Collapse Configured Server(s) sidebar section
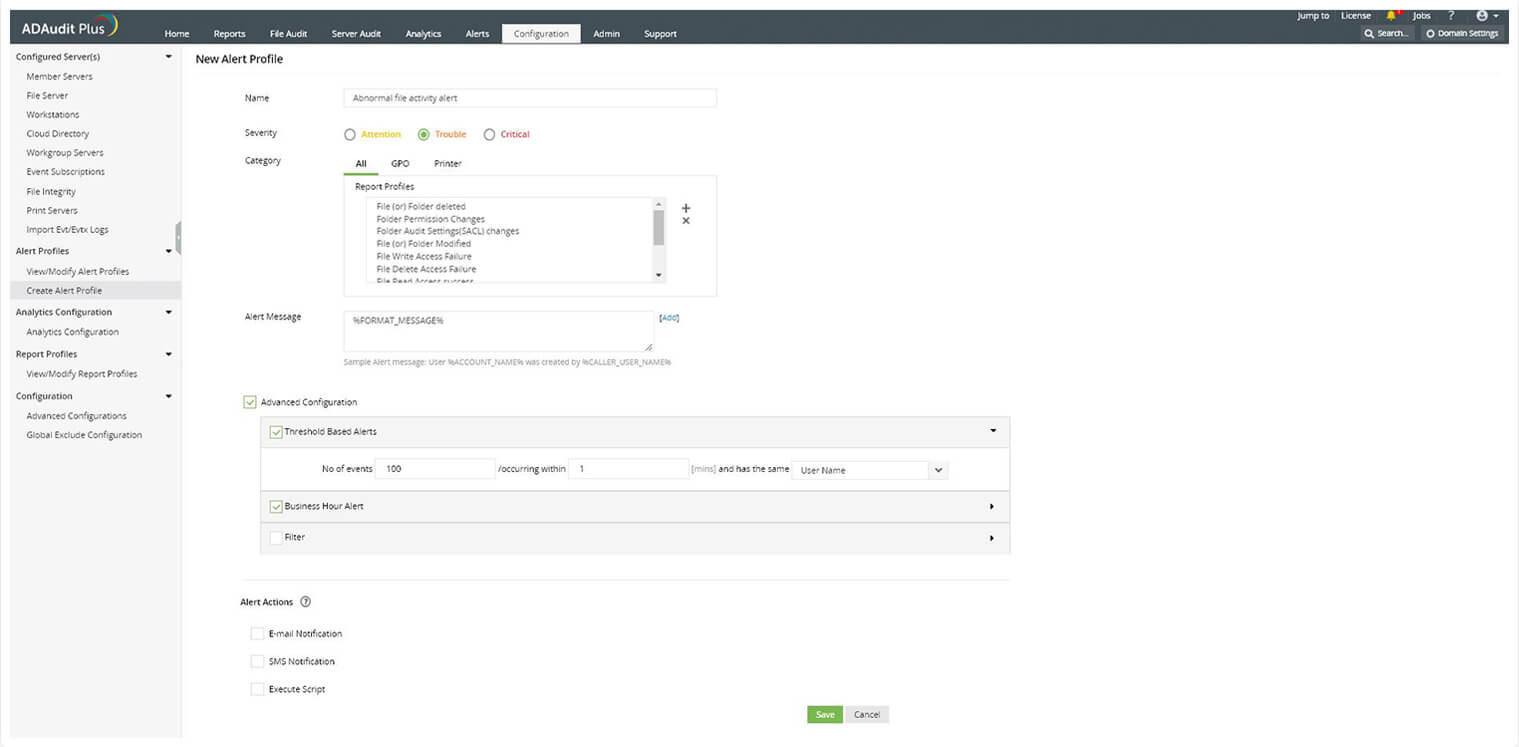Screen dimensions: 1519x747 coord(168,57)
